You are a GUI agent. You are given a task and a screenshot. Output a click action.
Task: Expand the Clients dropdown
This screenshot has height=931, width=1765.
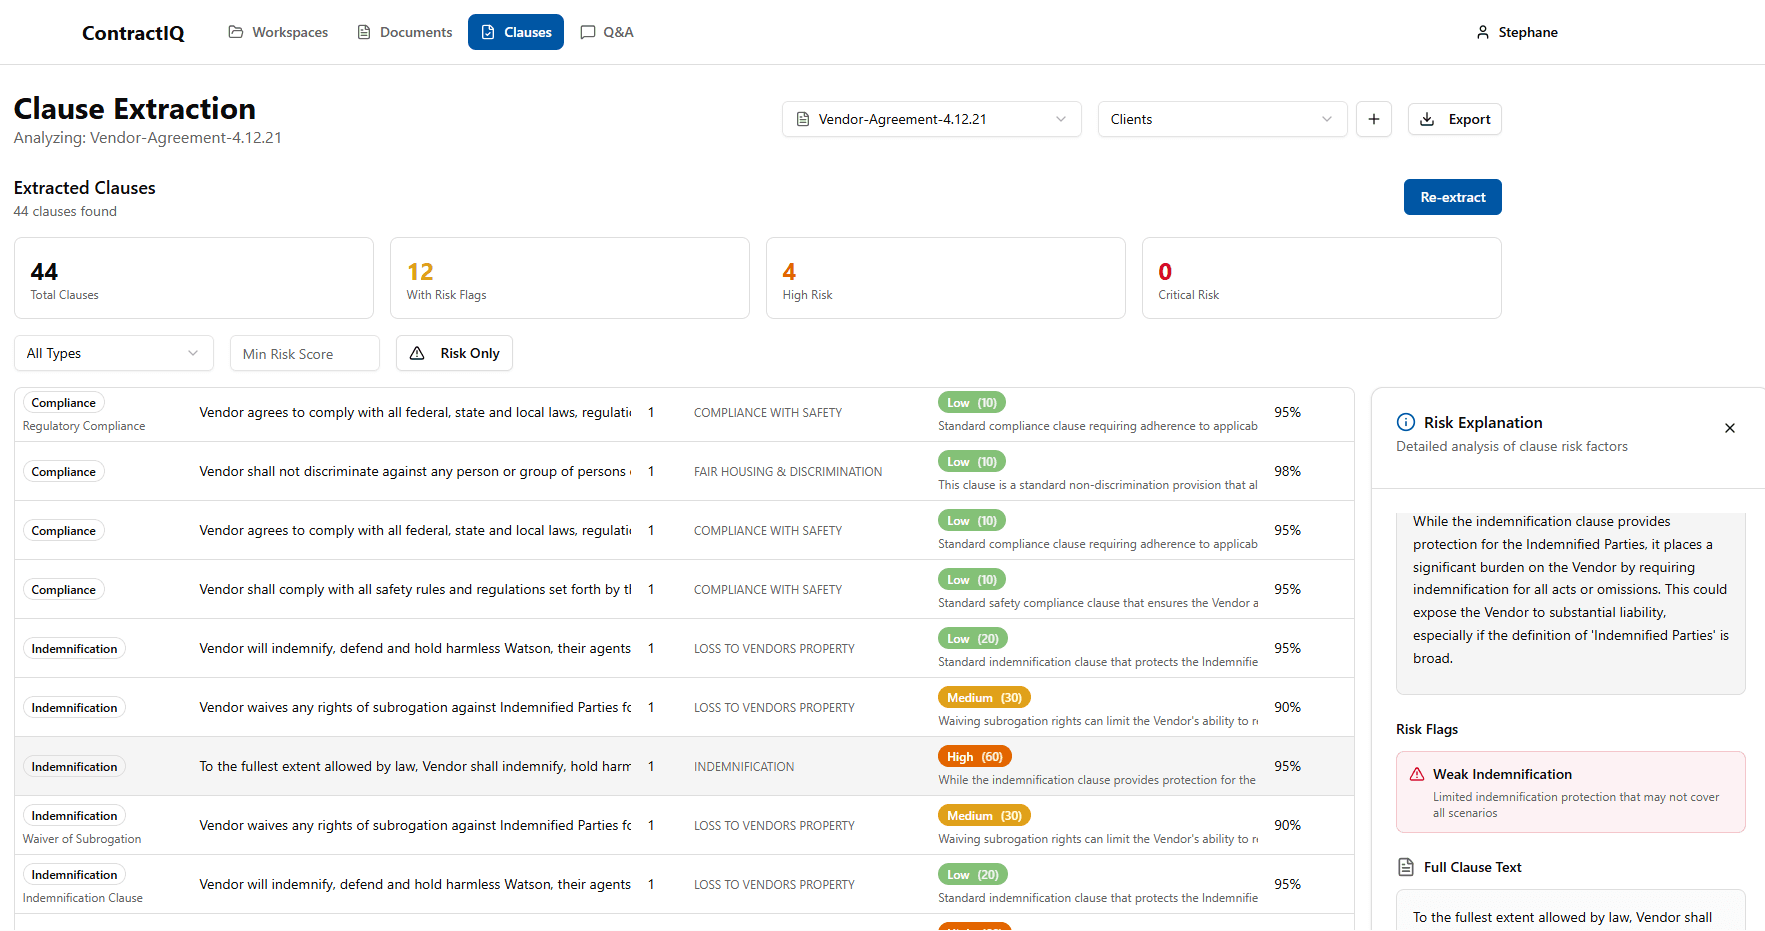pyautogui.click(x=1221, y=119)
